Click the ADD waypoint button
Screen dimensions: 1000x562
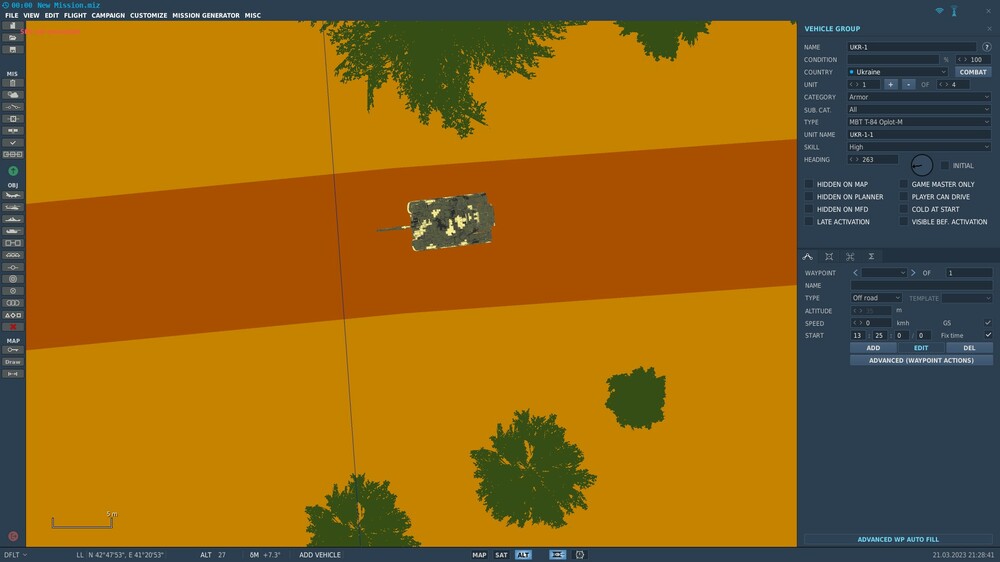tap(873, 348)
